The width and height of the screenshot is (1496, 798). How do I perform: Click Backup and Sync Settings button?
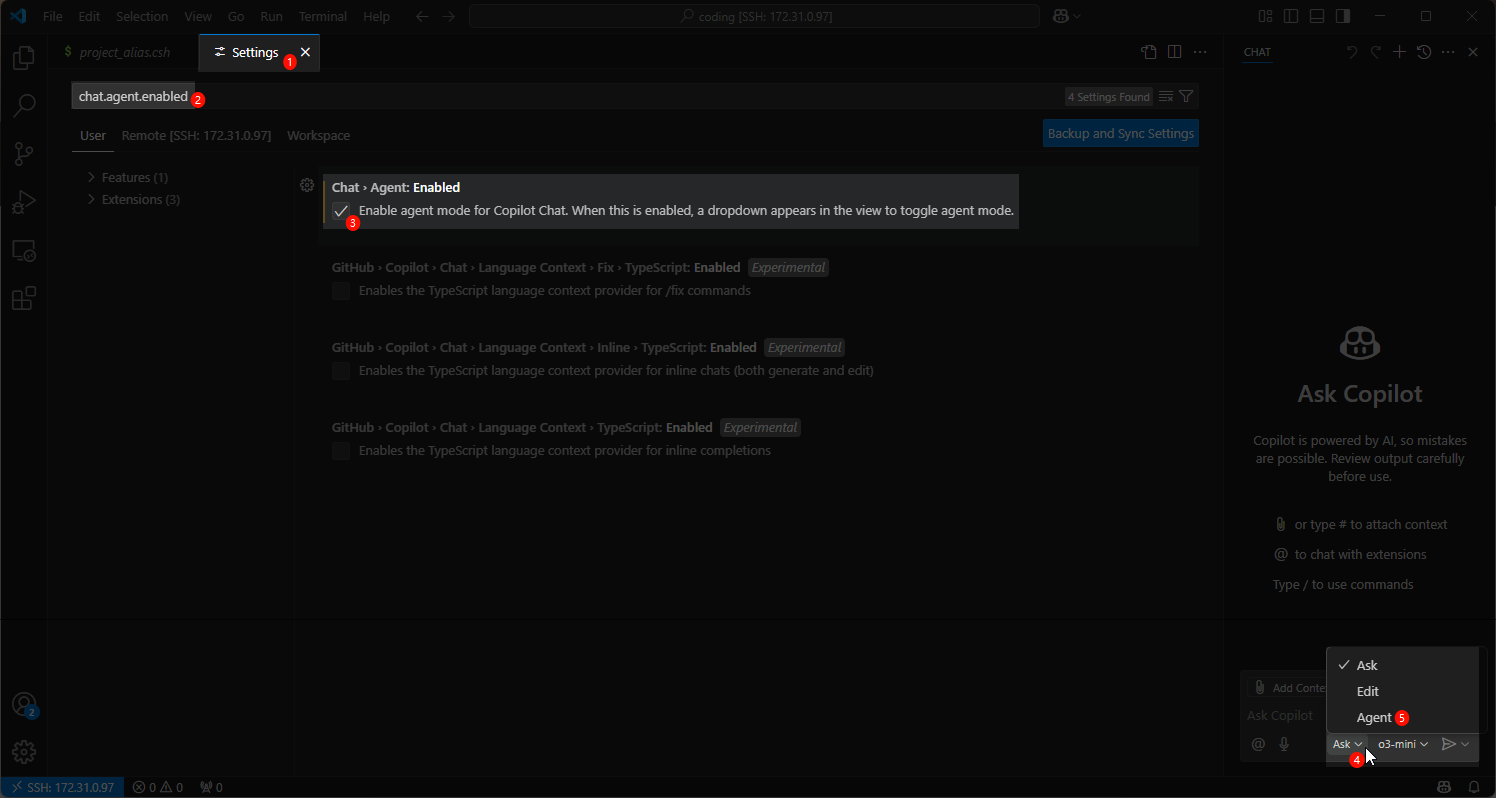tap(1121, 133)
